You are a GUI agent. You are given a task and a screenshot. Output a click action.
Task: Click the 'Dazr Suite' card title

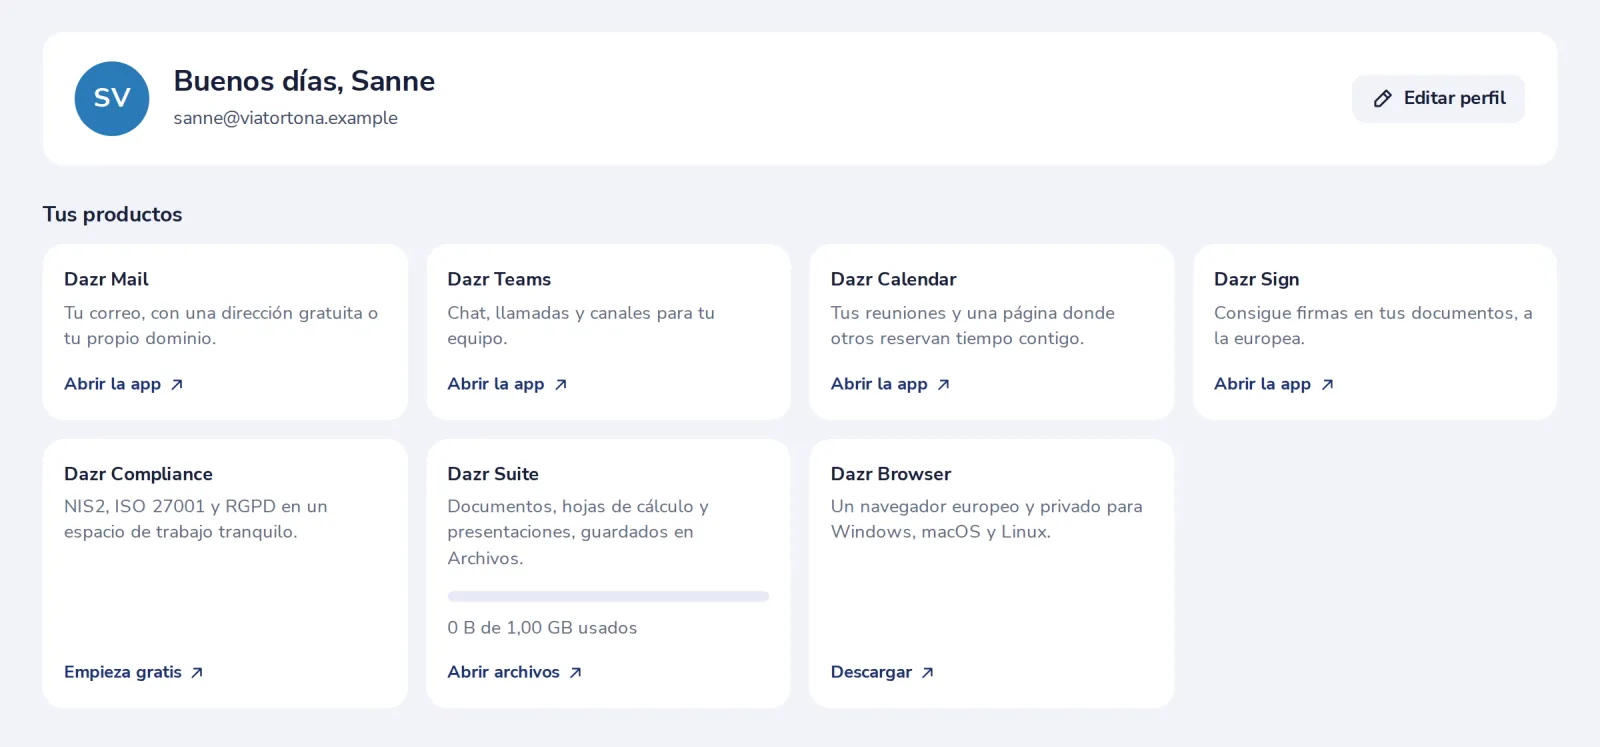[493, 474]
